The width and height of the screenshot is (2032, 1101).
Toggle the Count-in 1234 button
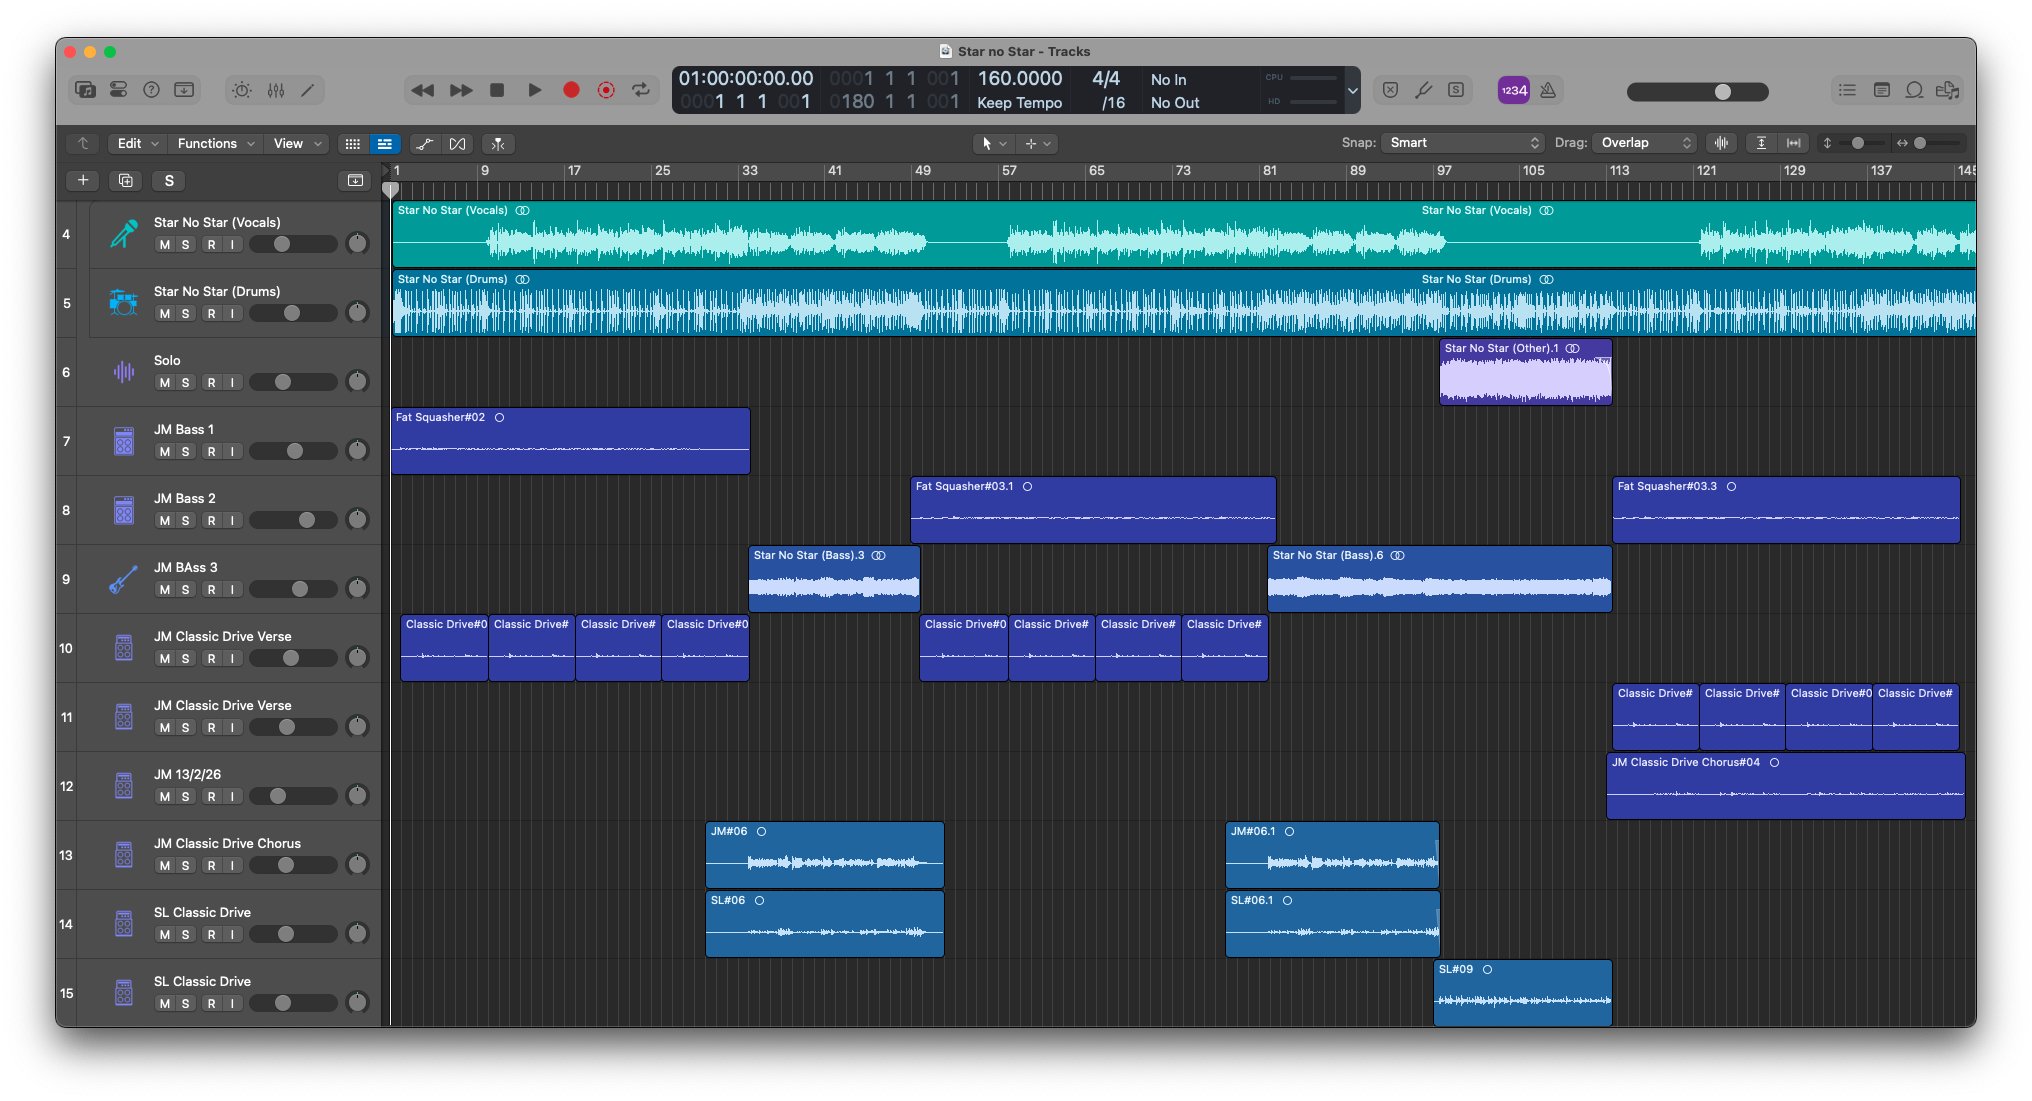point(1513,90)
